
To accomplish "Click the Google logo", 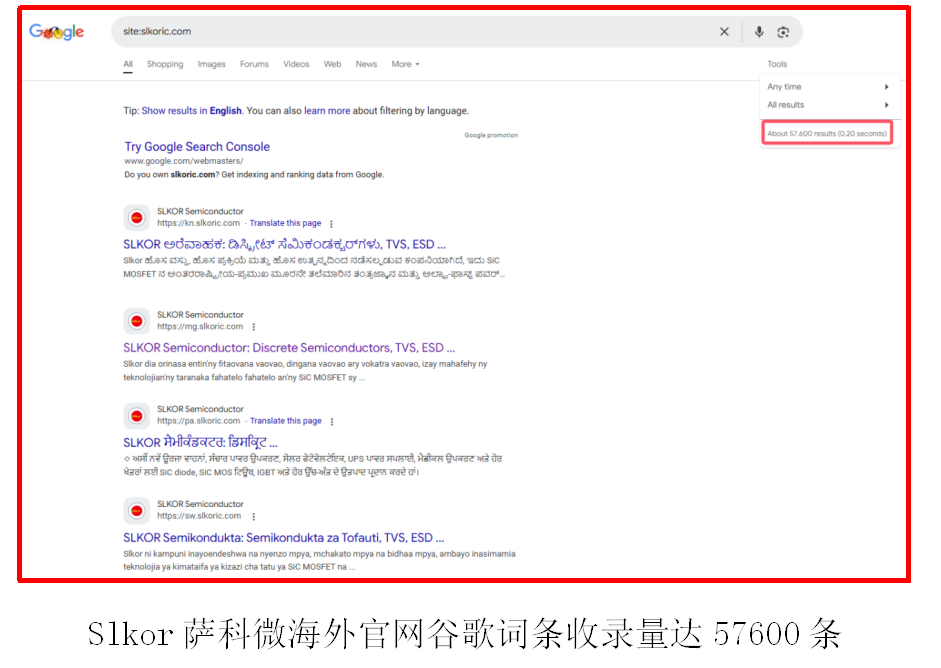I will pyautogui.click(x=56, y=32).
